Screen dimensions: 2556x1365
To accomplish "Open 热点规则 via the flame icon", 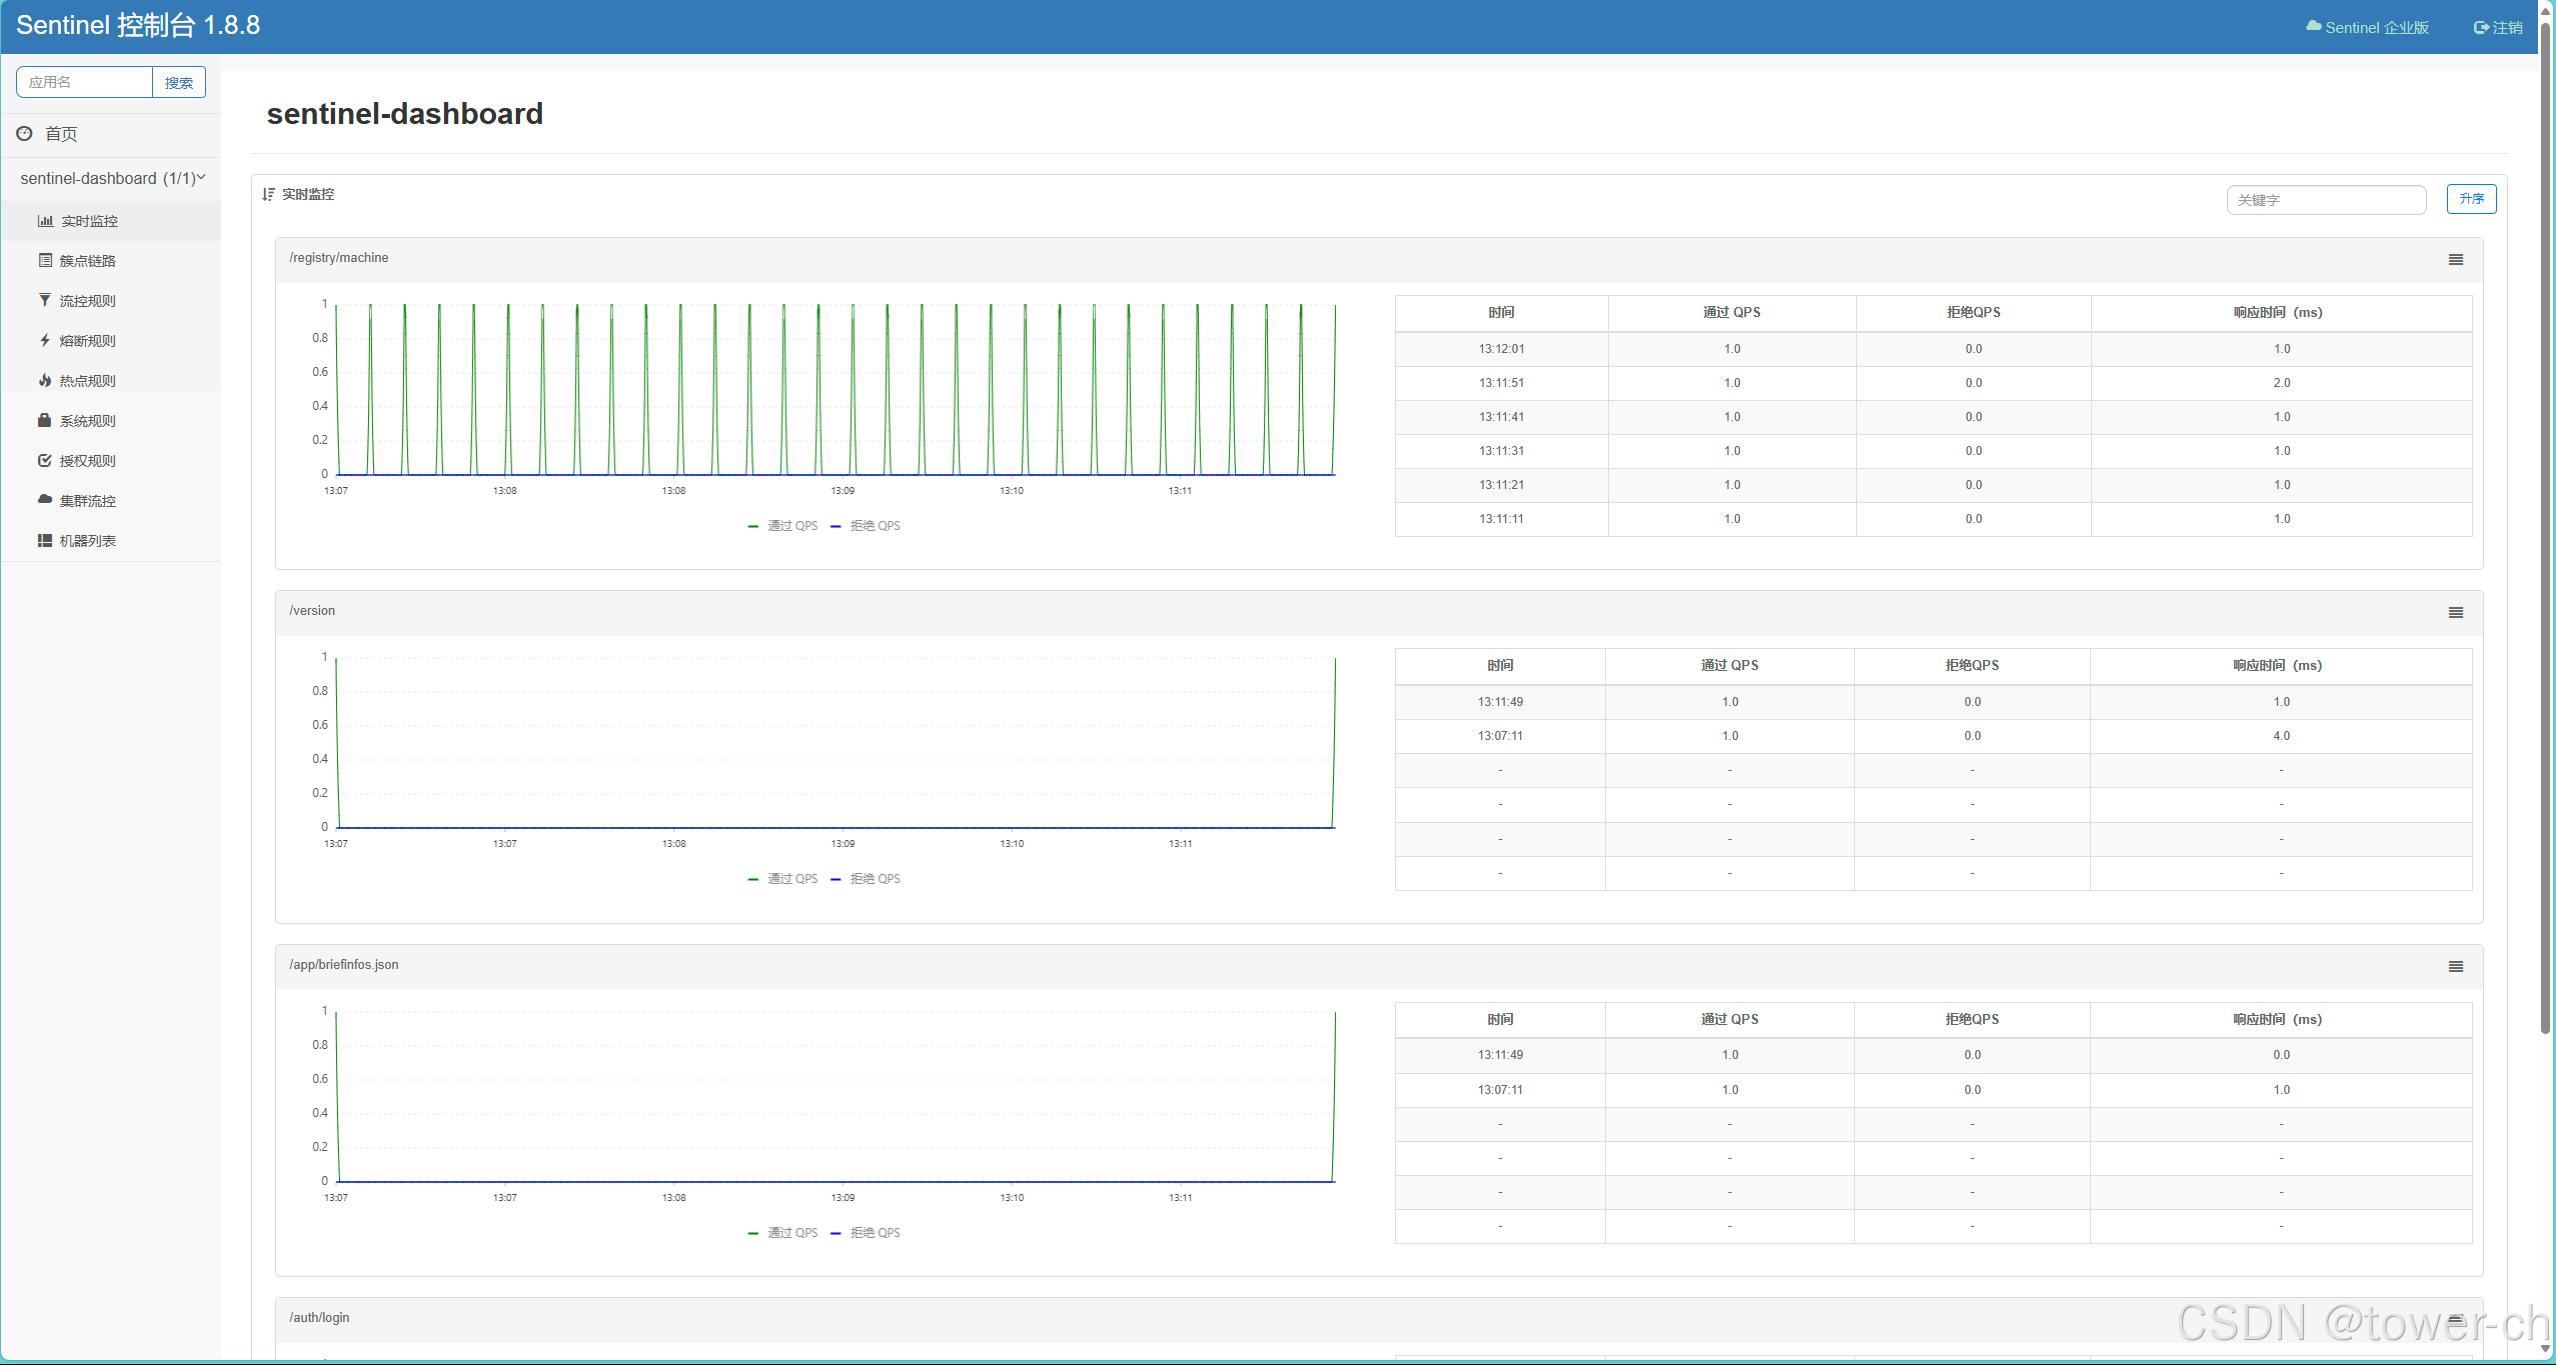I will click(x=45, y=380).
